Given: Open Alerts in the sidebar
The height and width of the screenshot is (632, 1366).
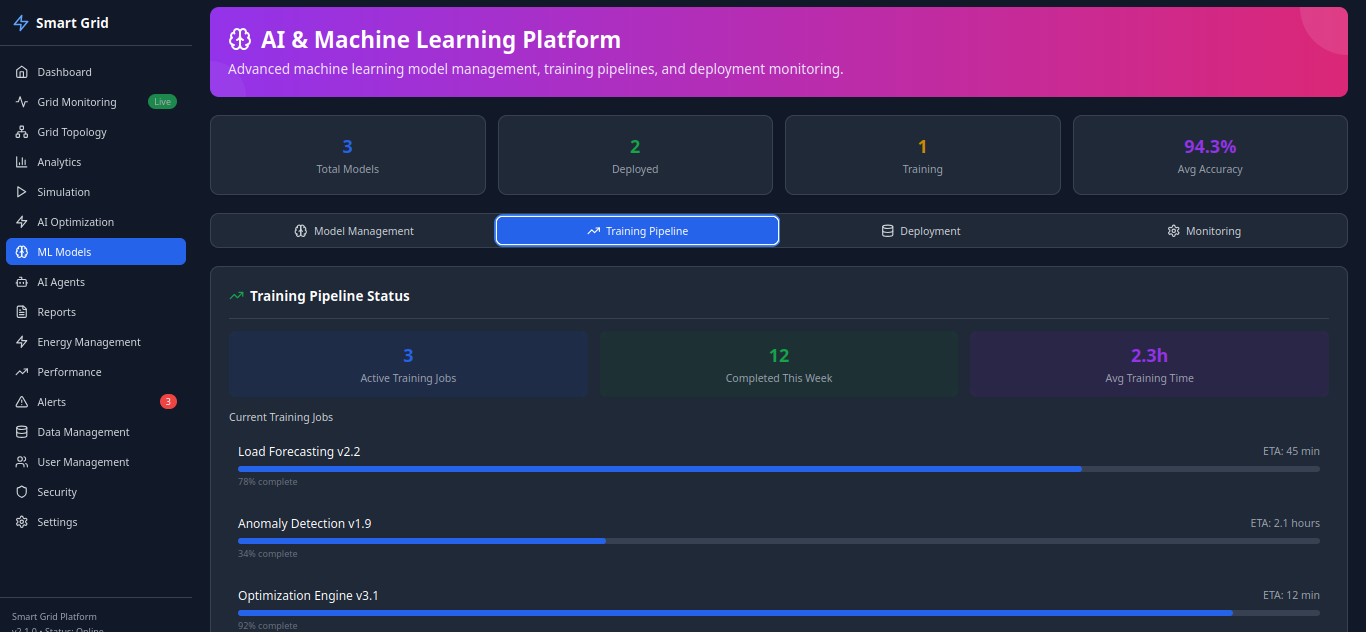Looking at the screenshot, I should click(x=96, y=402).
